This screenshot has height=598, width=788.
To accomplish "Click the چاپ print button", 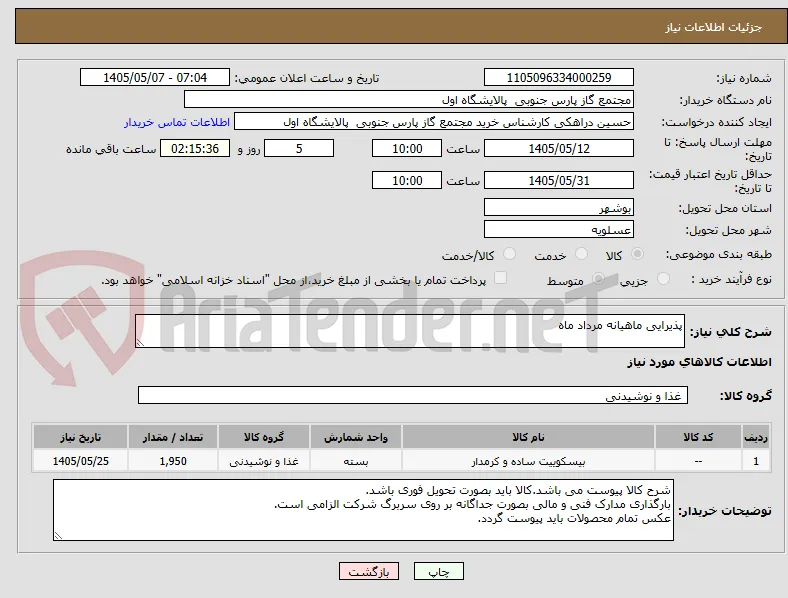I will click(439, 571).
